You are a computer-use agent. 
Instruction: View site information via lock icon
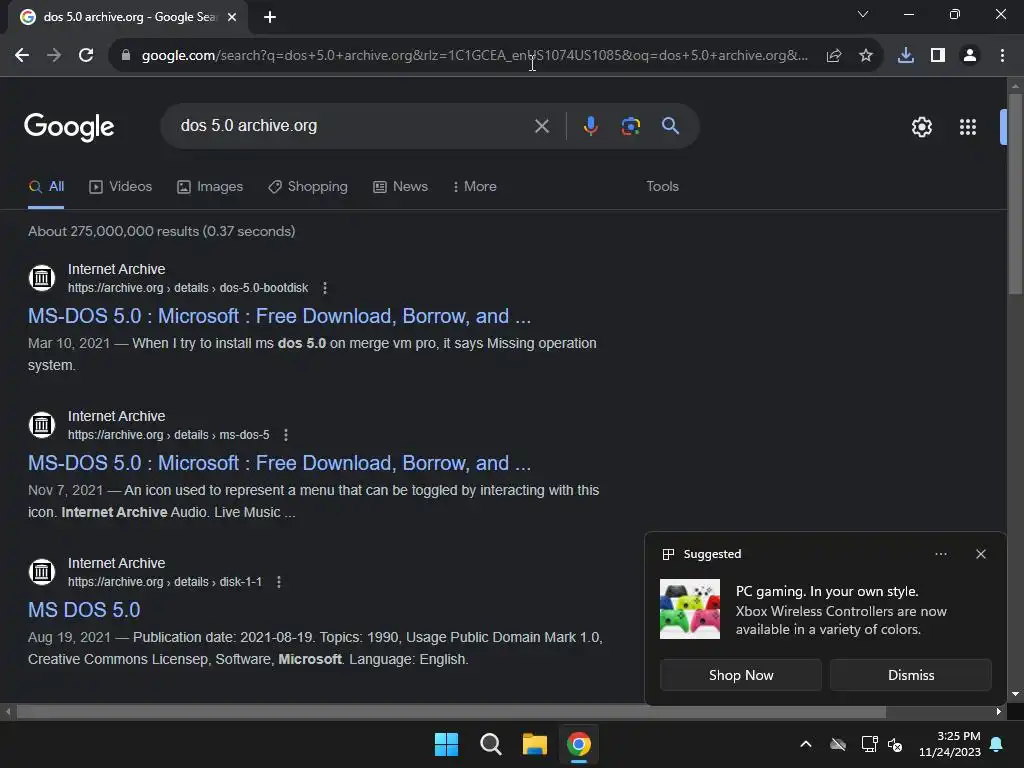tap(126, 56)
